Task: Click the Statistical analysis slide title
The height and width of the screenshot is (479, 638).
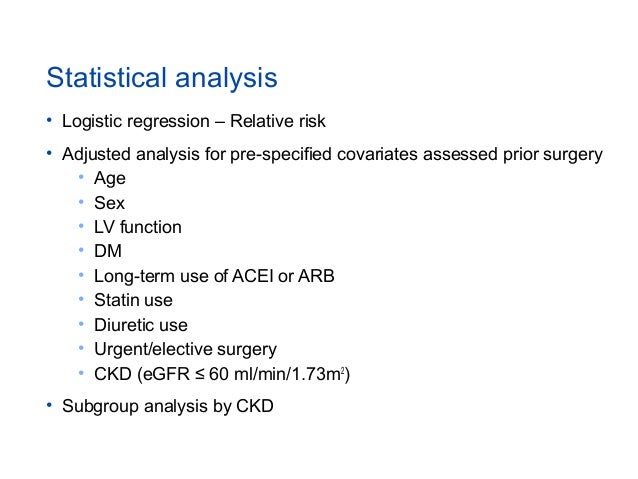Action: (x=162, y=78)
